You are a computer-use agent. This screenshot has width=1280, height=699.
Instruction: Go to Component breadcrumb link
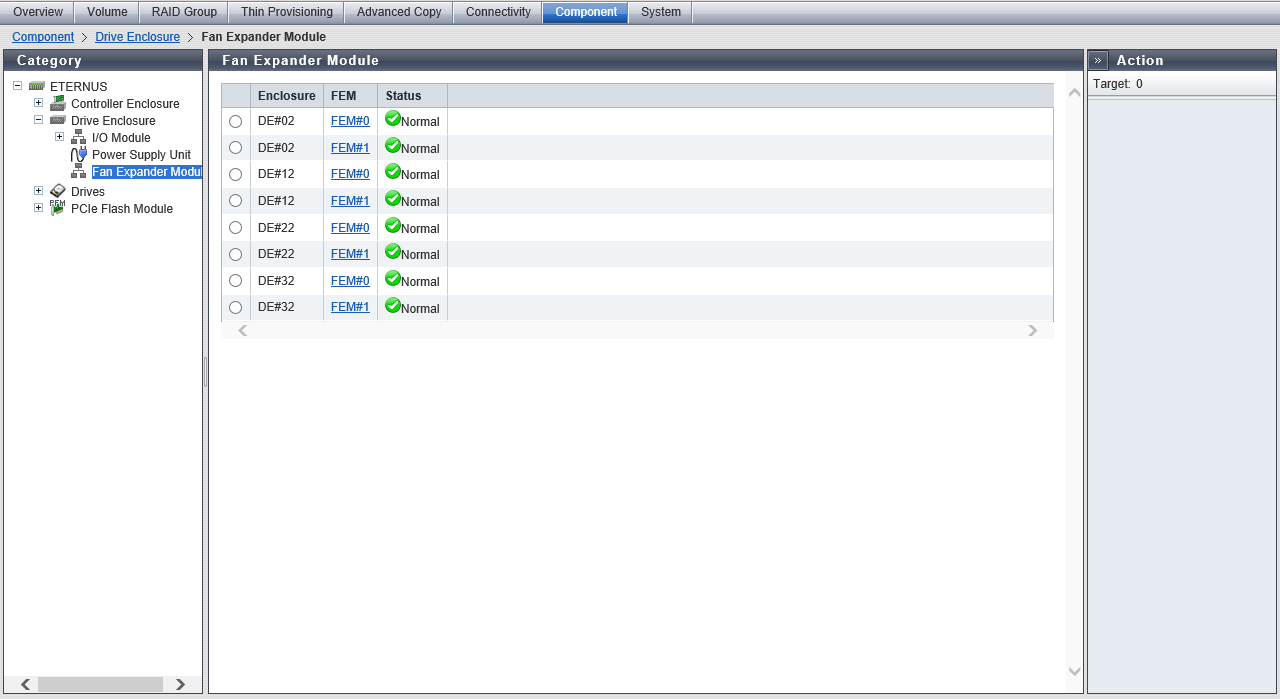[43, 37]
